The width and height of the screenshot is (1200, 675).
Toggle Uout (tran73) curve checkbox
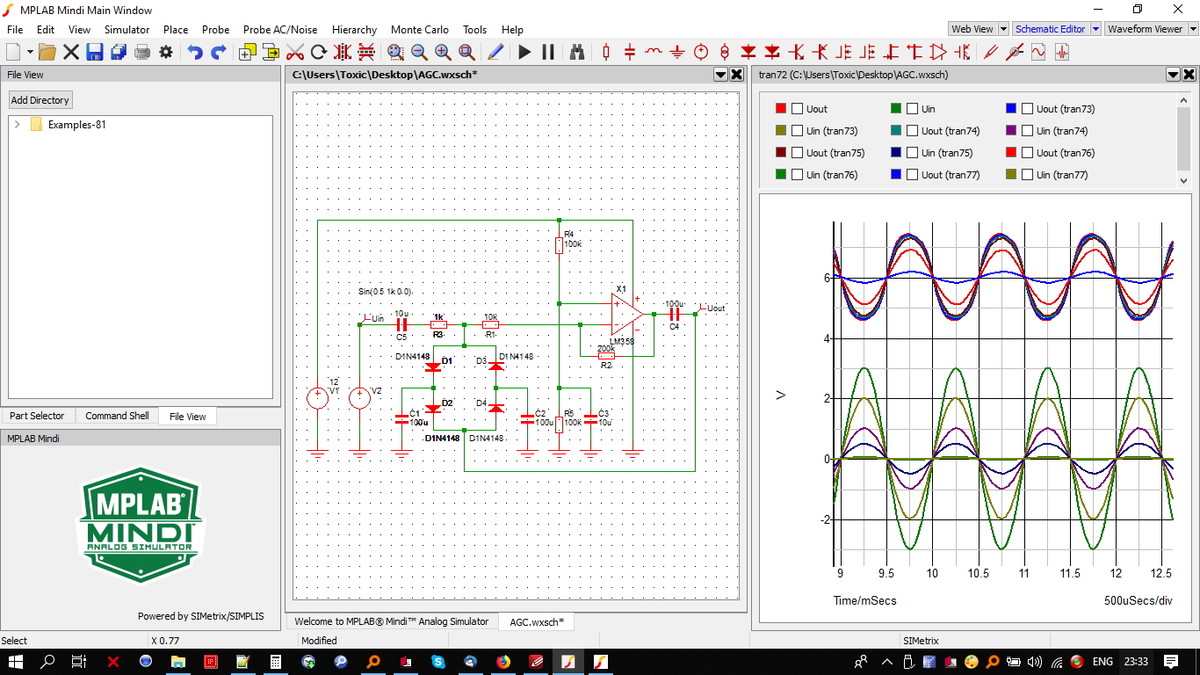click(x=1027, y=109)
